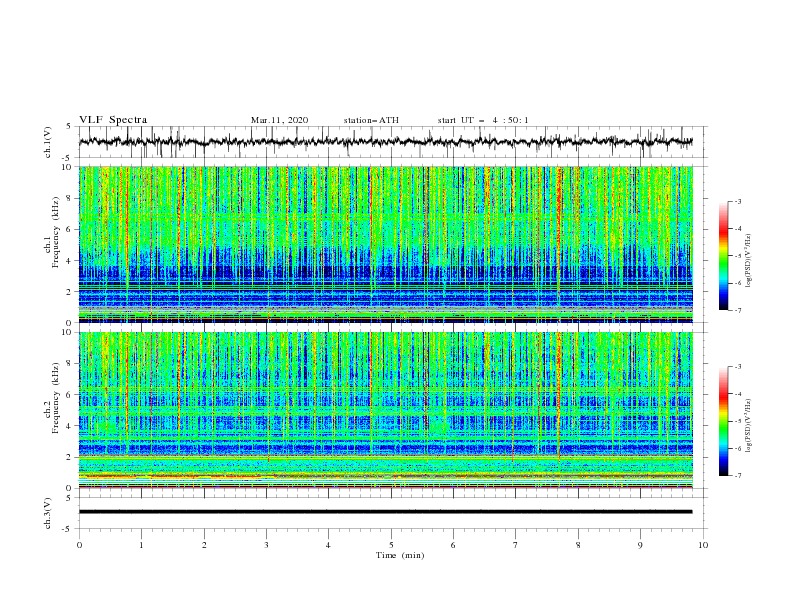Image resolution: width=792 pixels, height=612 pixels.
Task: Select the "start UT = 4 :50: 1" text
Action: (483, 120)
